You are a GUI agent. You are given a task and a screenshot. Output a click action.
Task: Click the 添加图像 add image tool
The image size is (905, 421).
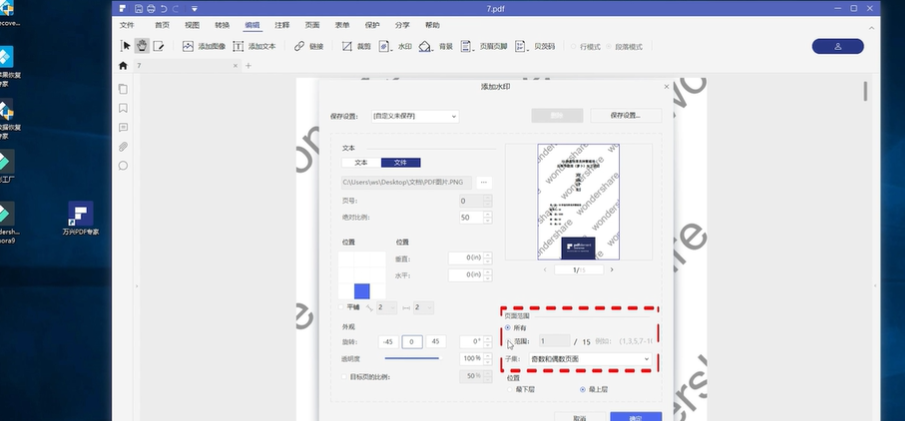tap(204, 46)
